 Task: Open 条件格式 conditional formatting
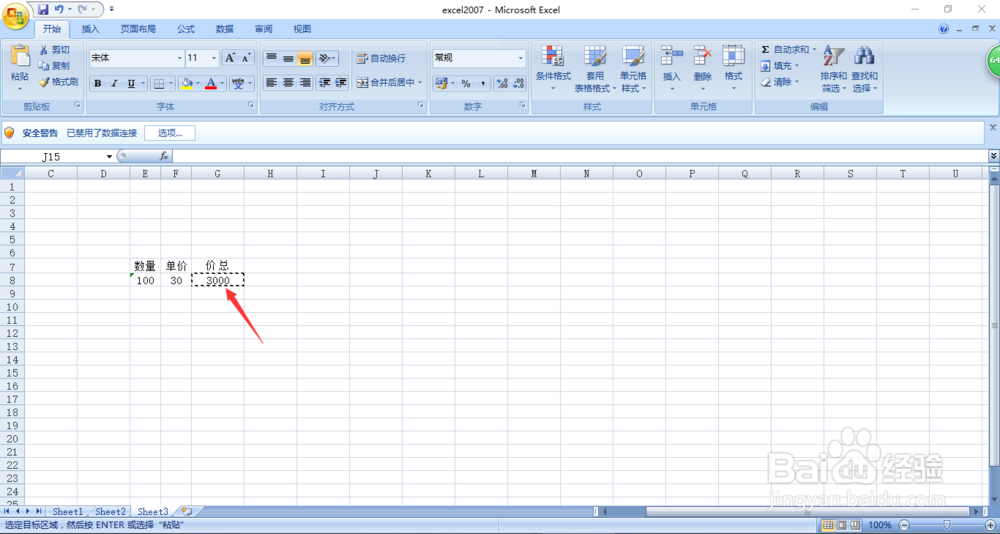[553, 68]
